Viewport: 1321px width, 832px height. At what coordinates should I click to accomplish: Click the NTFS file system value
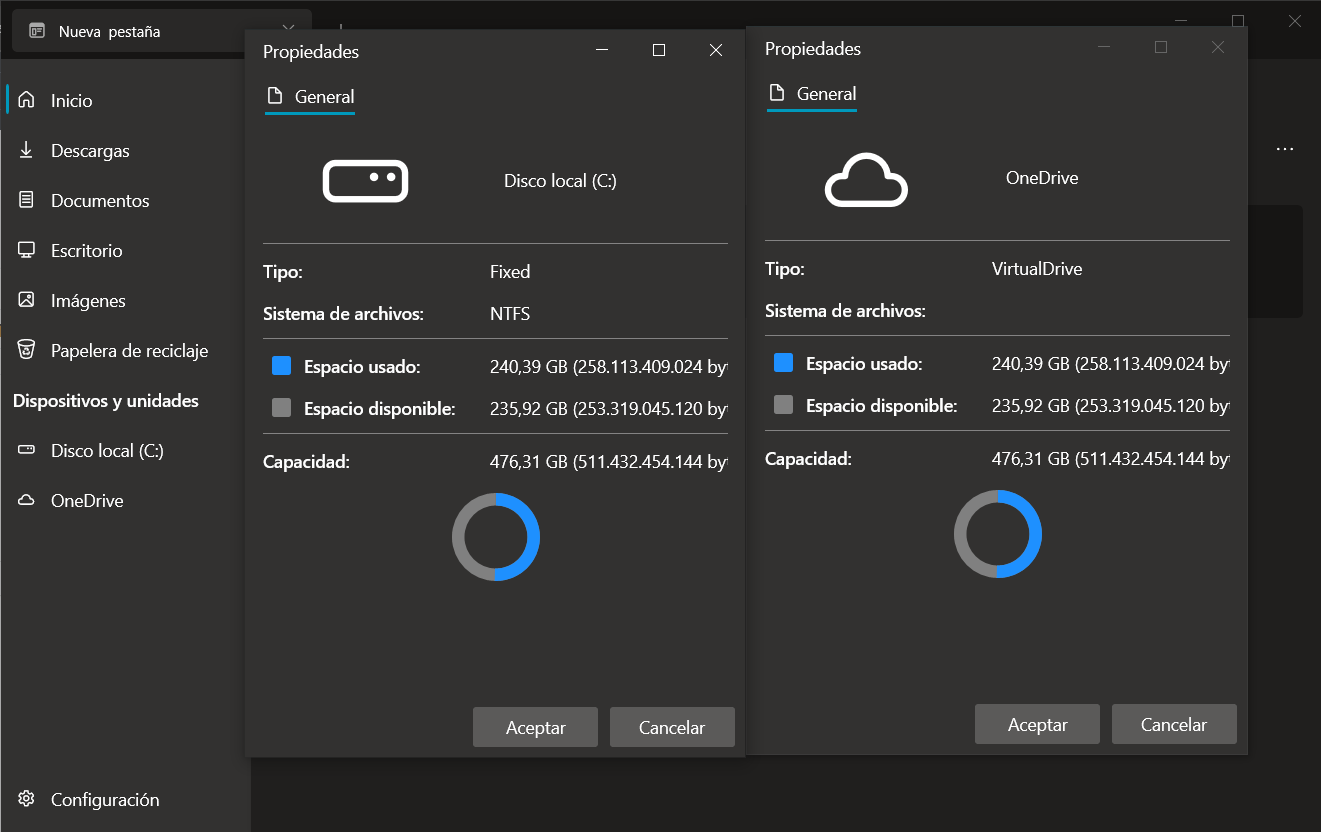pyautogui.click(x=510, y=314)
